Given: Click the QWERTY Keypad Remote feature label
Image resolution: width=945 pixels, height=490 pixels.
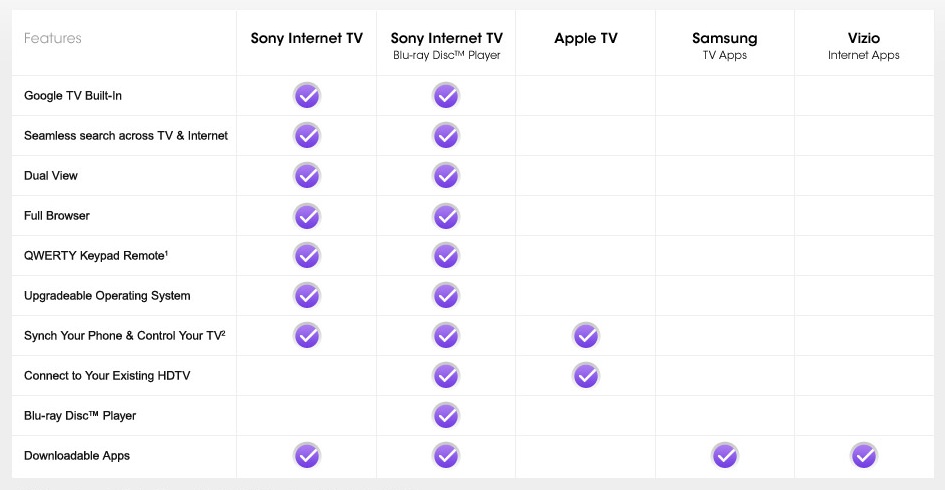Looking at the screenshot, I should click(x=96, y=256).
